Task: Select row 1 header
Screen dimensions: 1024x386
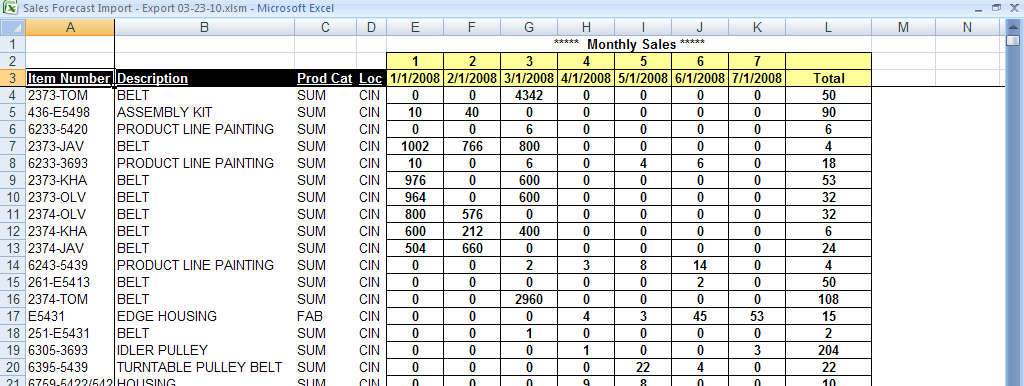Action: (x=13, y=44)
